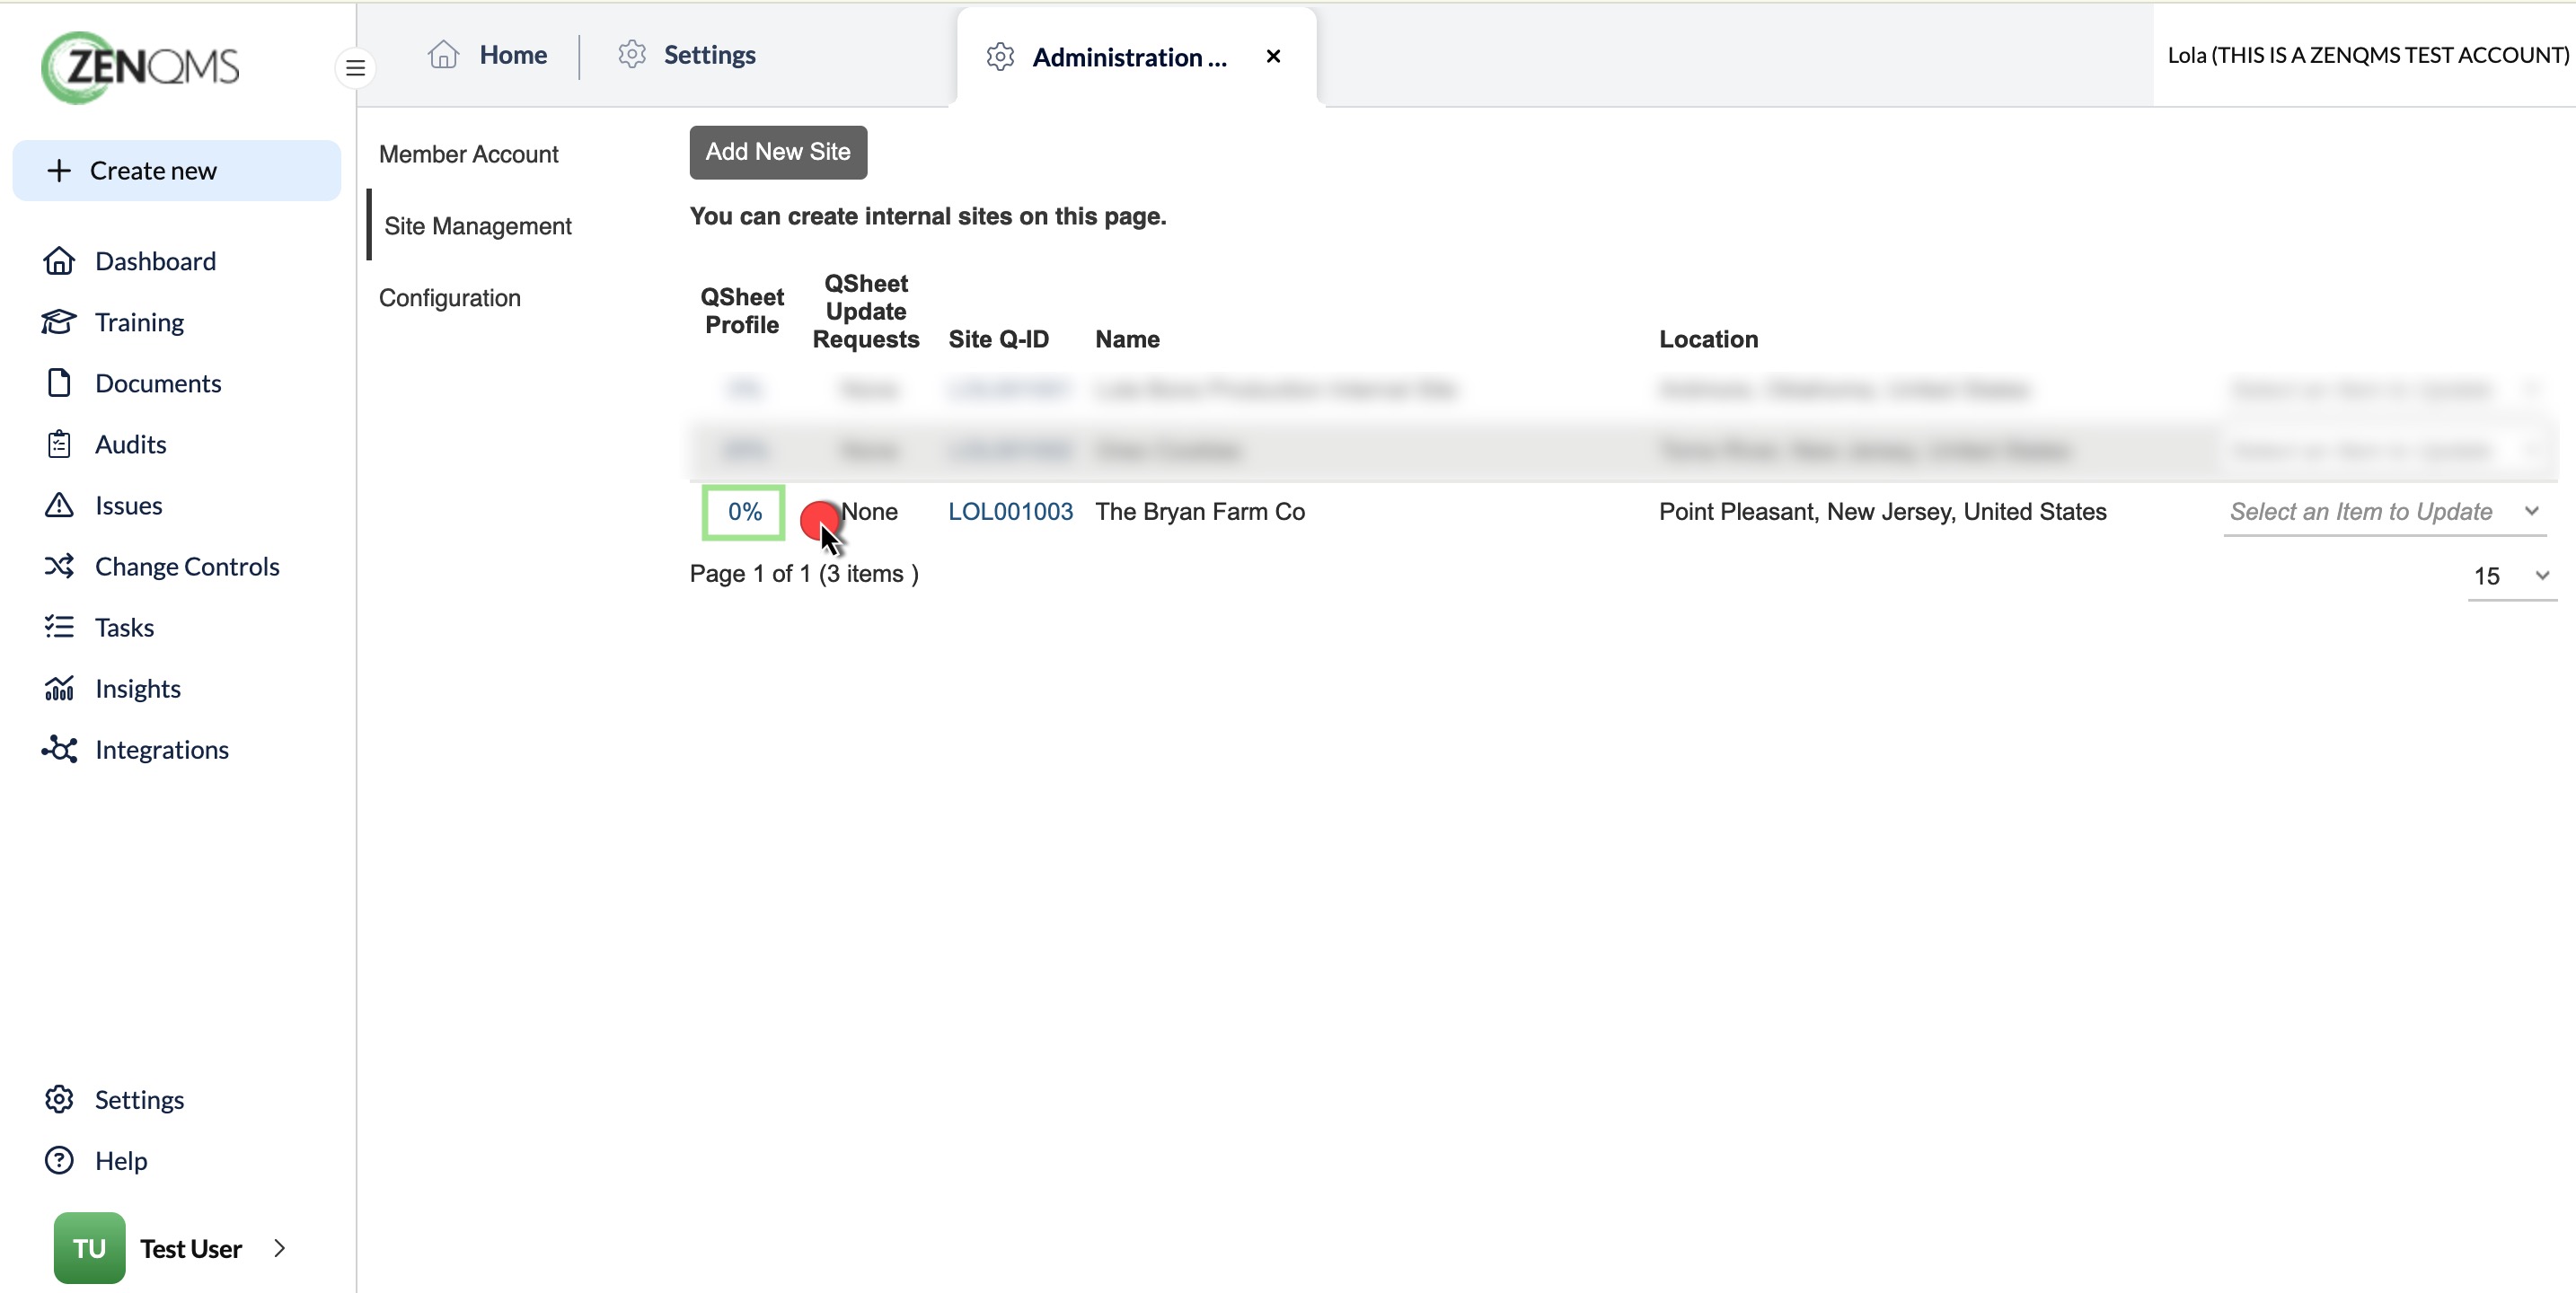The width and height of the screenshot is (2576, 1293).
Task: Click the Dashboard house icon
Action: point(59,261)
